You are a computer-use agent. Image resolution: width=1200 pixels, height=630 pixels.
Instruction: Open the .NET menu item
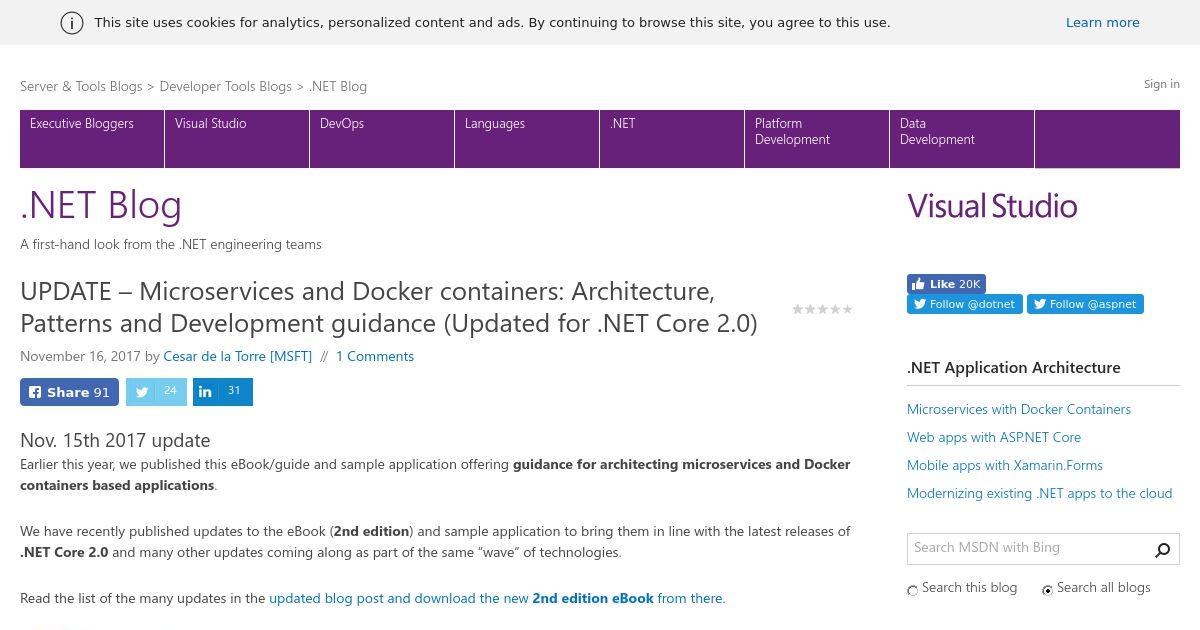[672, 139]
